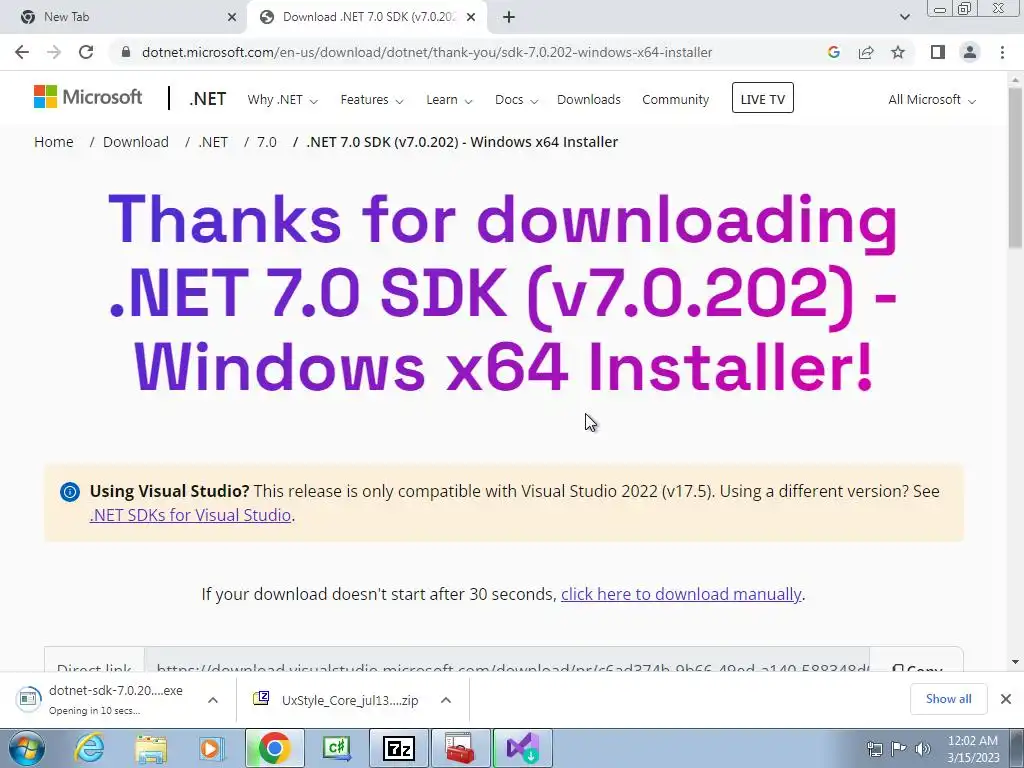This screenshot has width=1024, height=768.
Task: Click the Microsoft logo
Action: pyautogui.click(x=88, y=97)
